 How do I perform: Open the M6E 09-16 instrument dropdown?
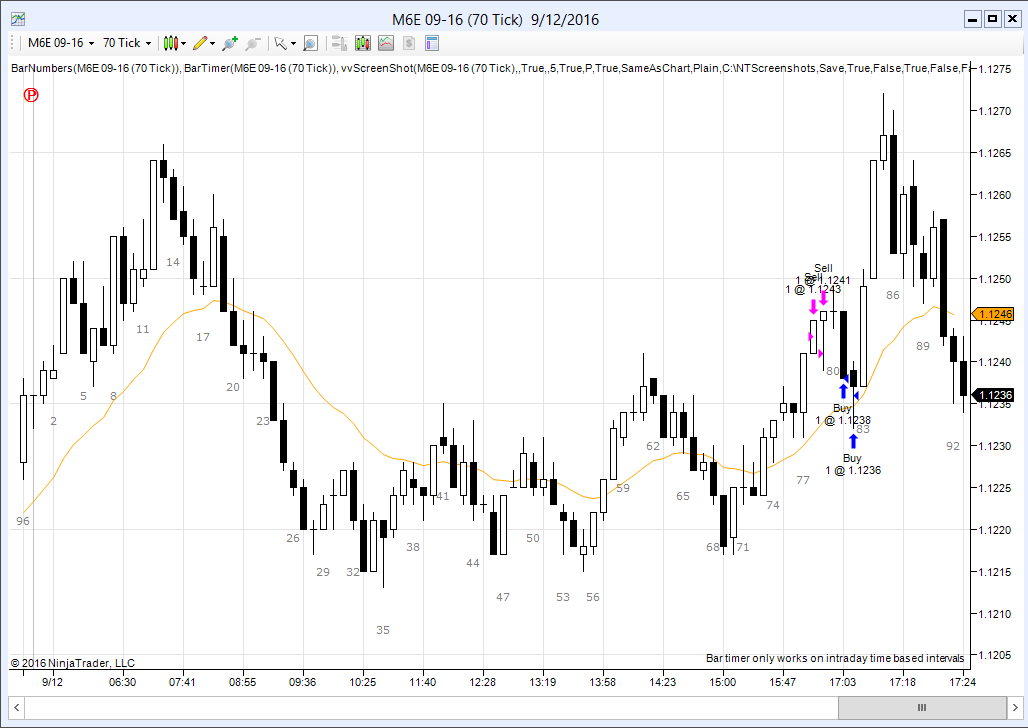(x=61, y=43)
